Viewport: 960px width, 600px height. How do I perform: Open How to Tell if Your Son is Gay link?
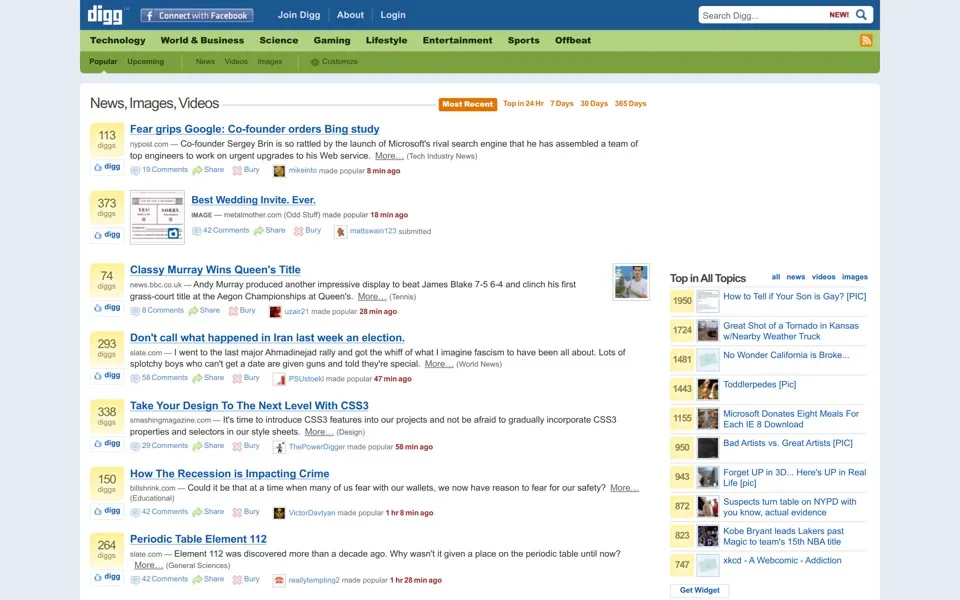[795, 296]
